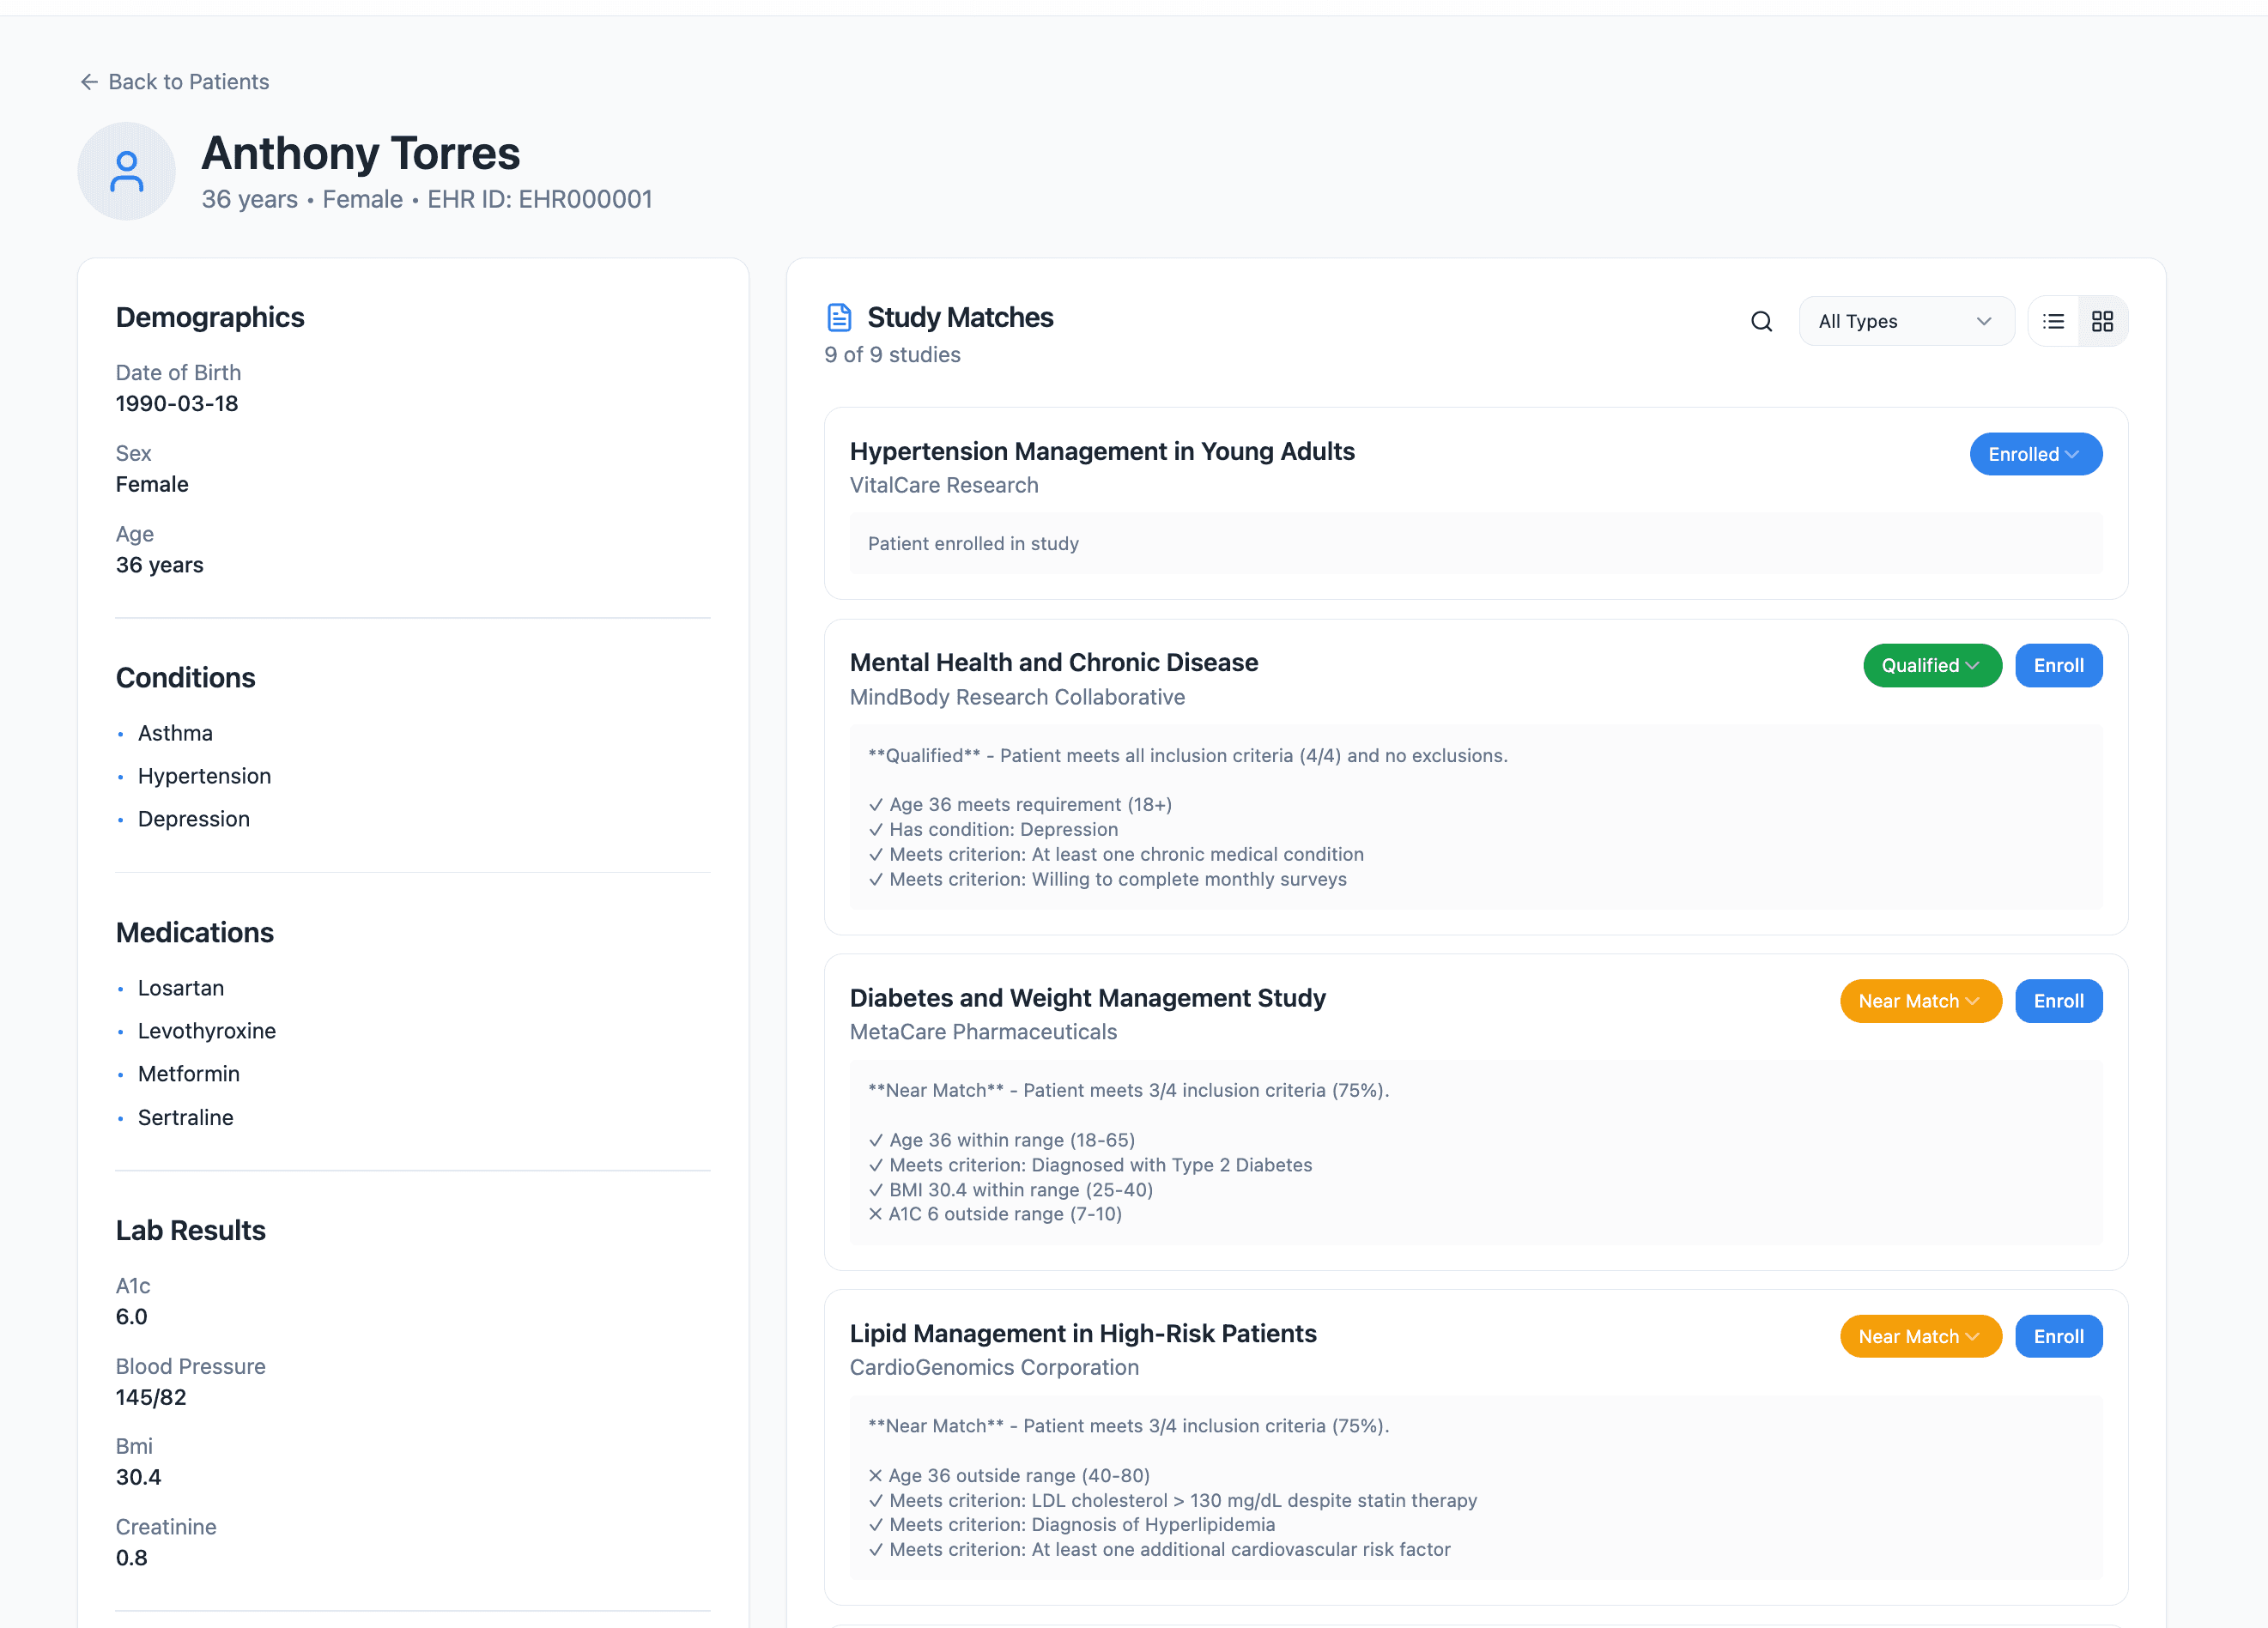2268x1628 pixels.
Task: Click chevron inside the Qualified badge
Action: pos(1972,665)
